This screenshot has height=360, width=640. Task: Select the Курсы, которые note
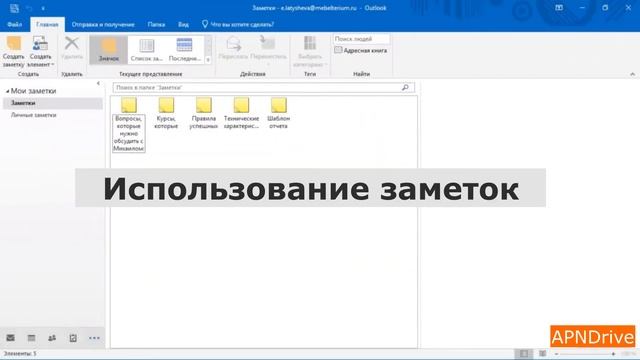tap(166, 113)
